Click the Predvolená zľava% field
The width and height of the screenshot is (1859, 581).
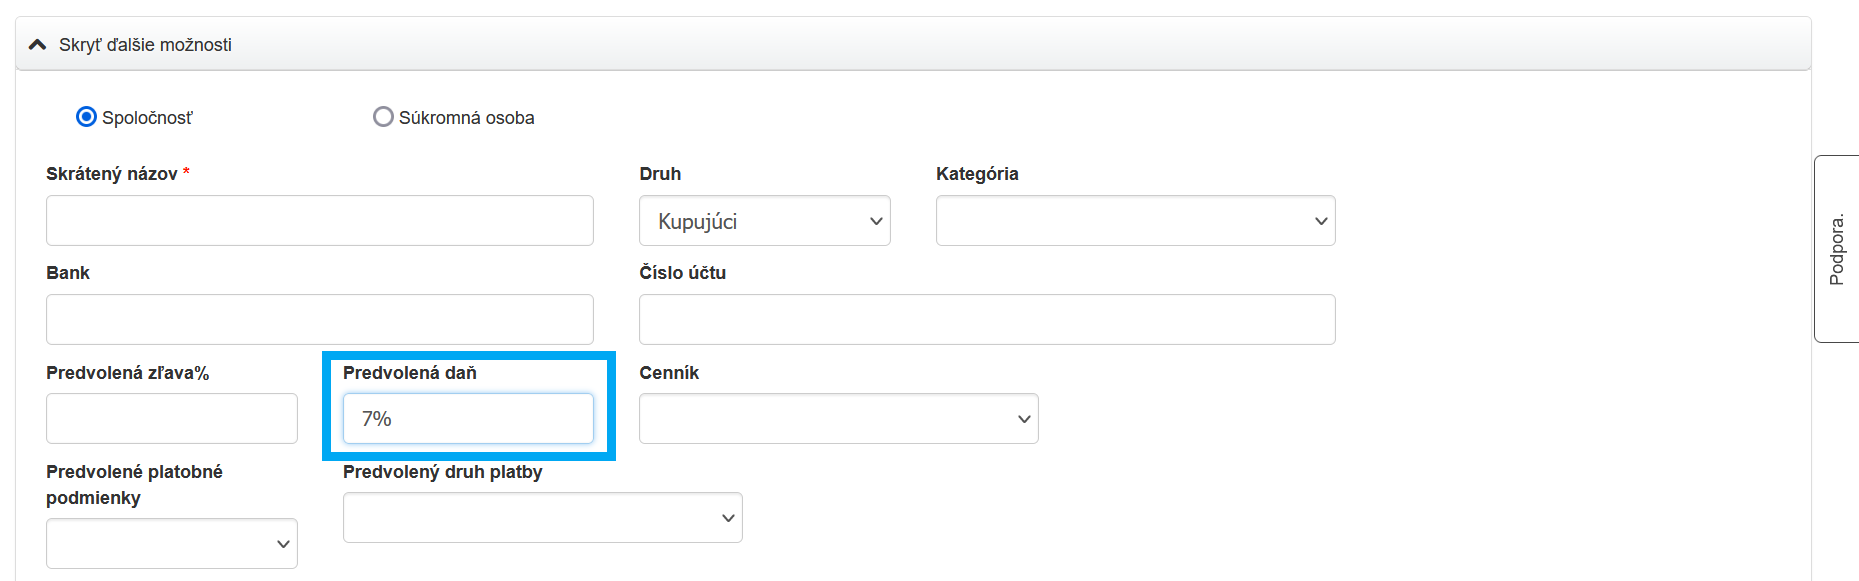coord(171,419)
